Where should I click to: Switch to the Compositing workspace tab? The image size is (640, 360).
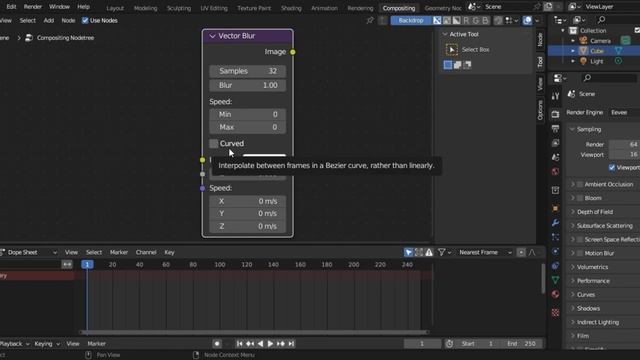pos(399,8)
